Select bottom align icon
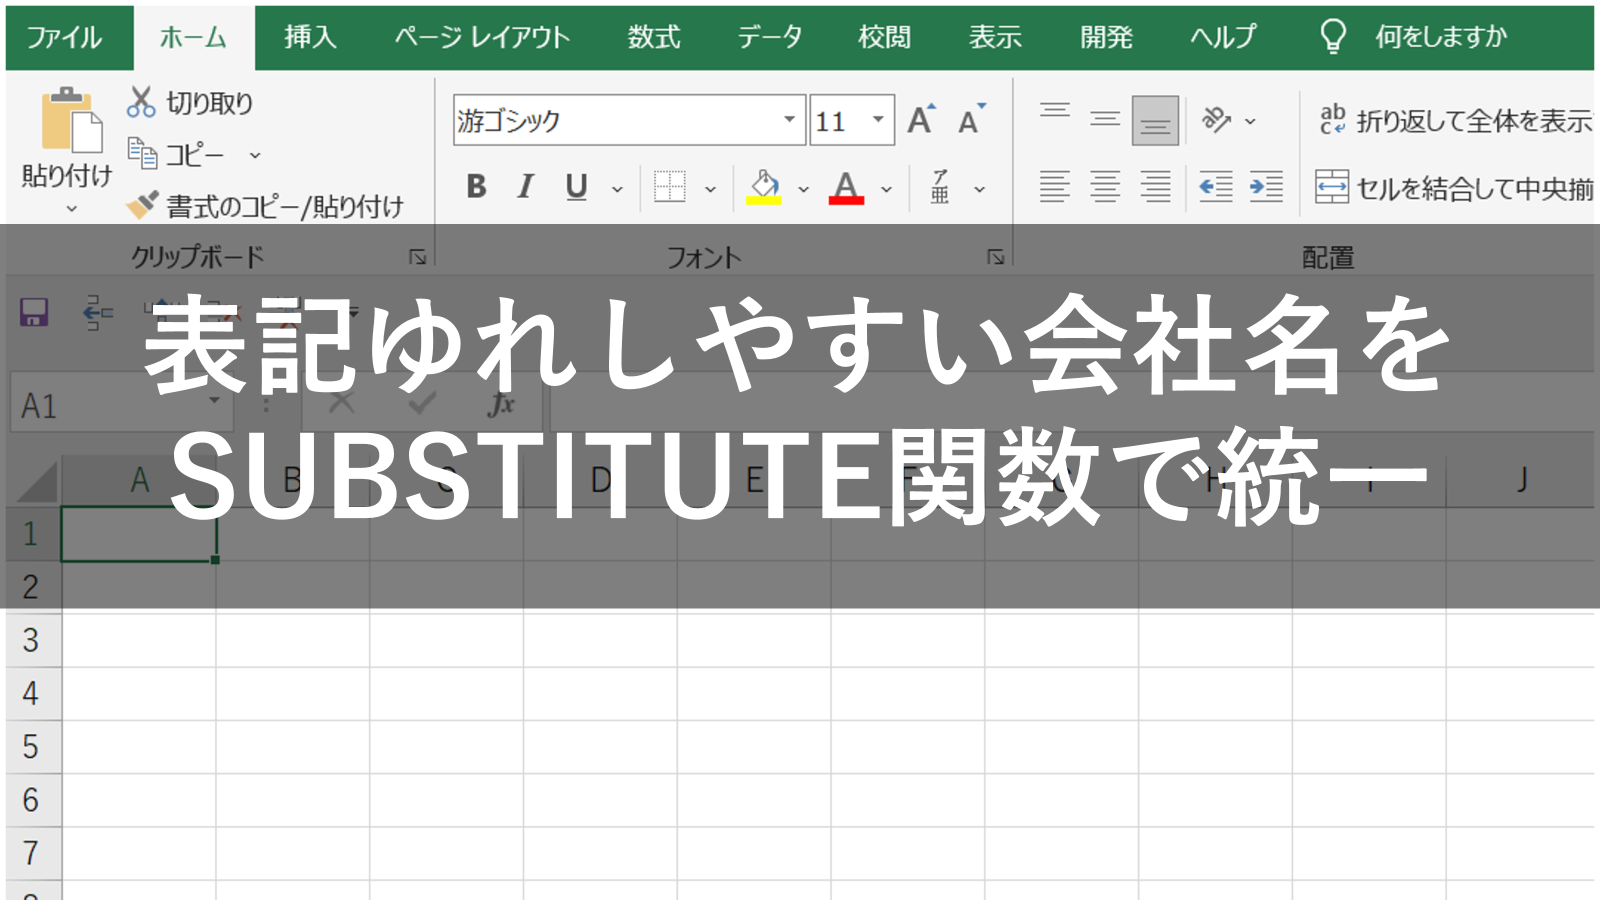 (1155, 121)
